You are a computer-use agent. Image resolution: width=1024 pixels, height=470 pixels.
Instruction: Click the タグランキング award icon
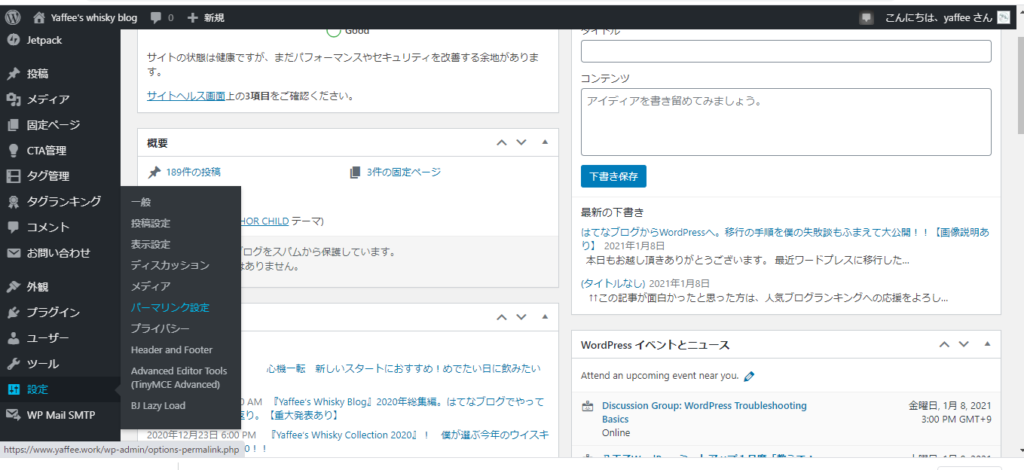(x=12, y=202)
